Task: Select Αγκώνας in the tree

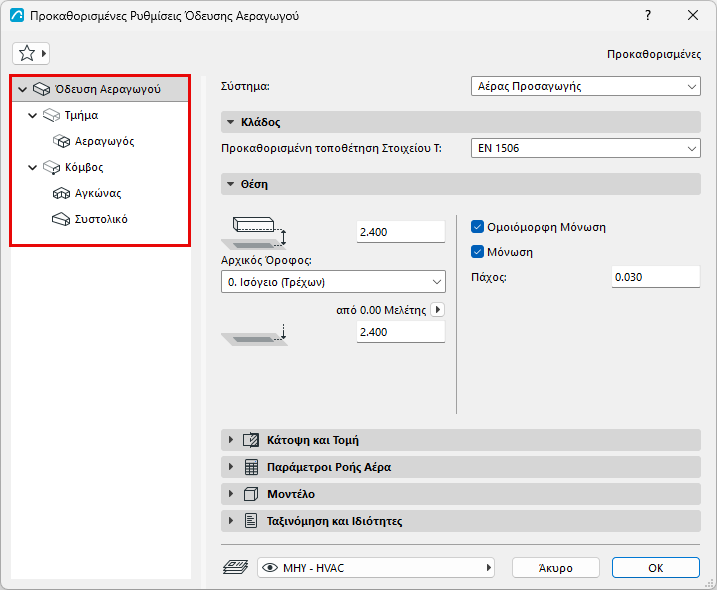Action: (x=100, y=193)
